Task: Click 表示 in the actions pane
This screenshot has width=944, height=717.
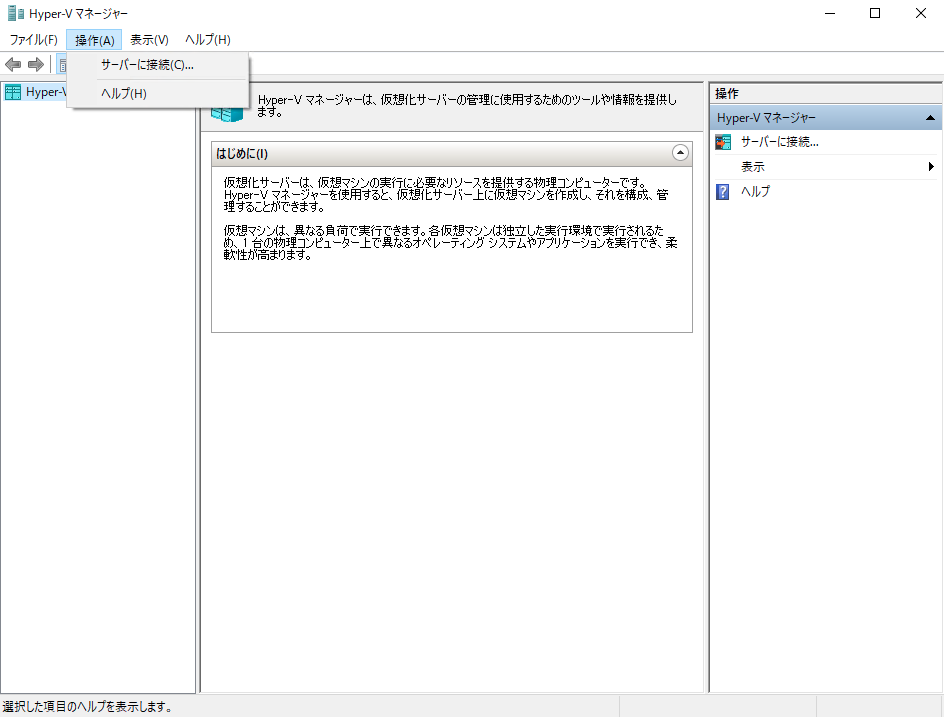Action: point(753,167)
